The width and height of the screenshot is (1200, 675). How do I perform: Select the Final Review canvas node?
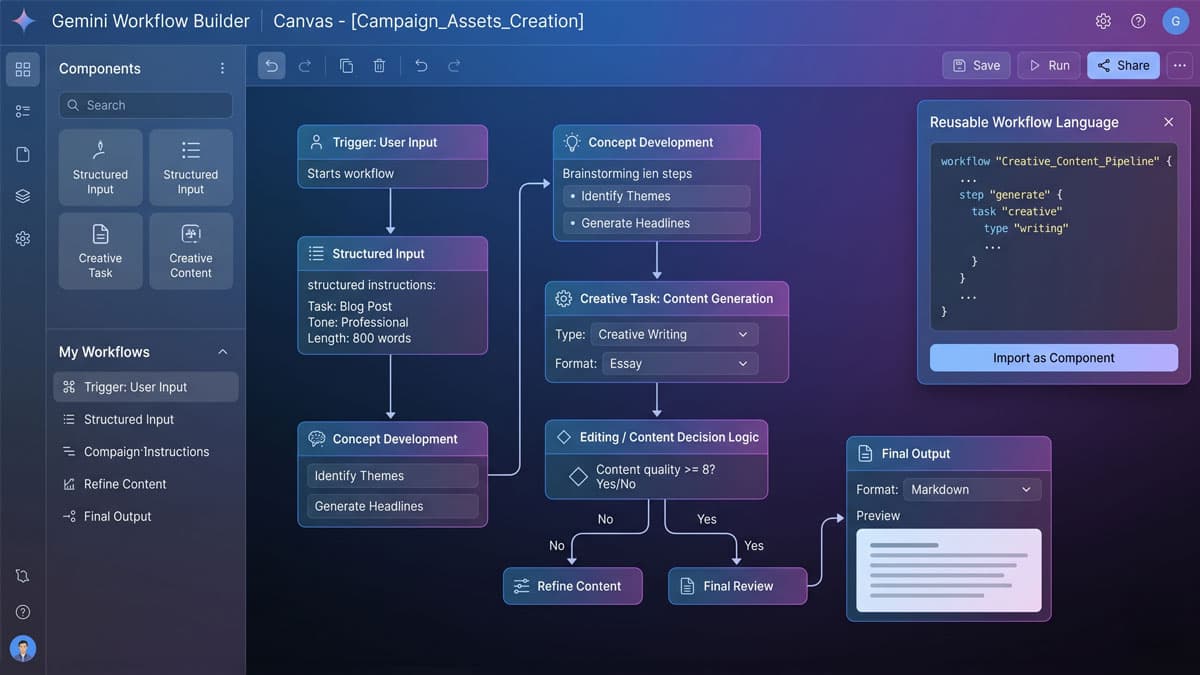click(737, 586)
